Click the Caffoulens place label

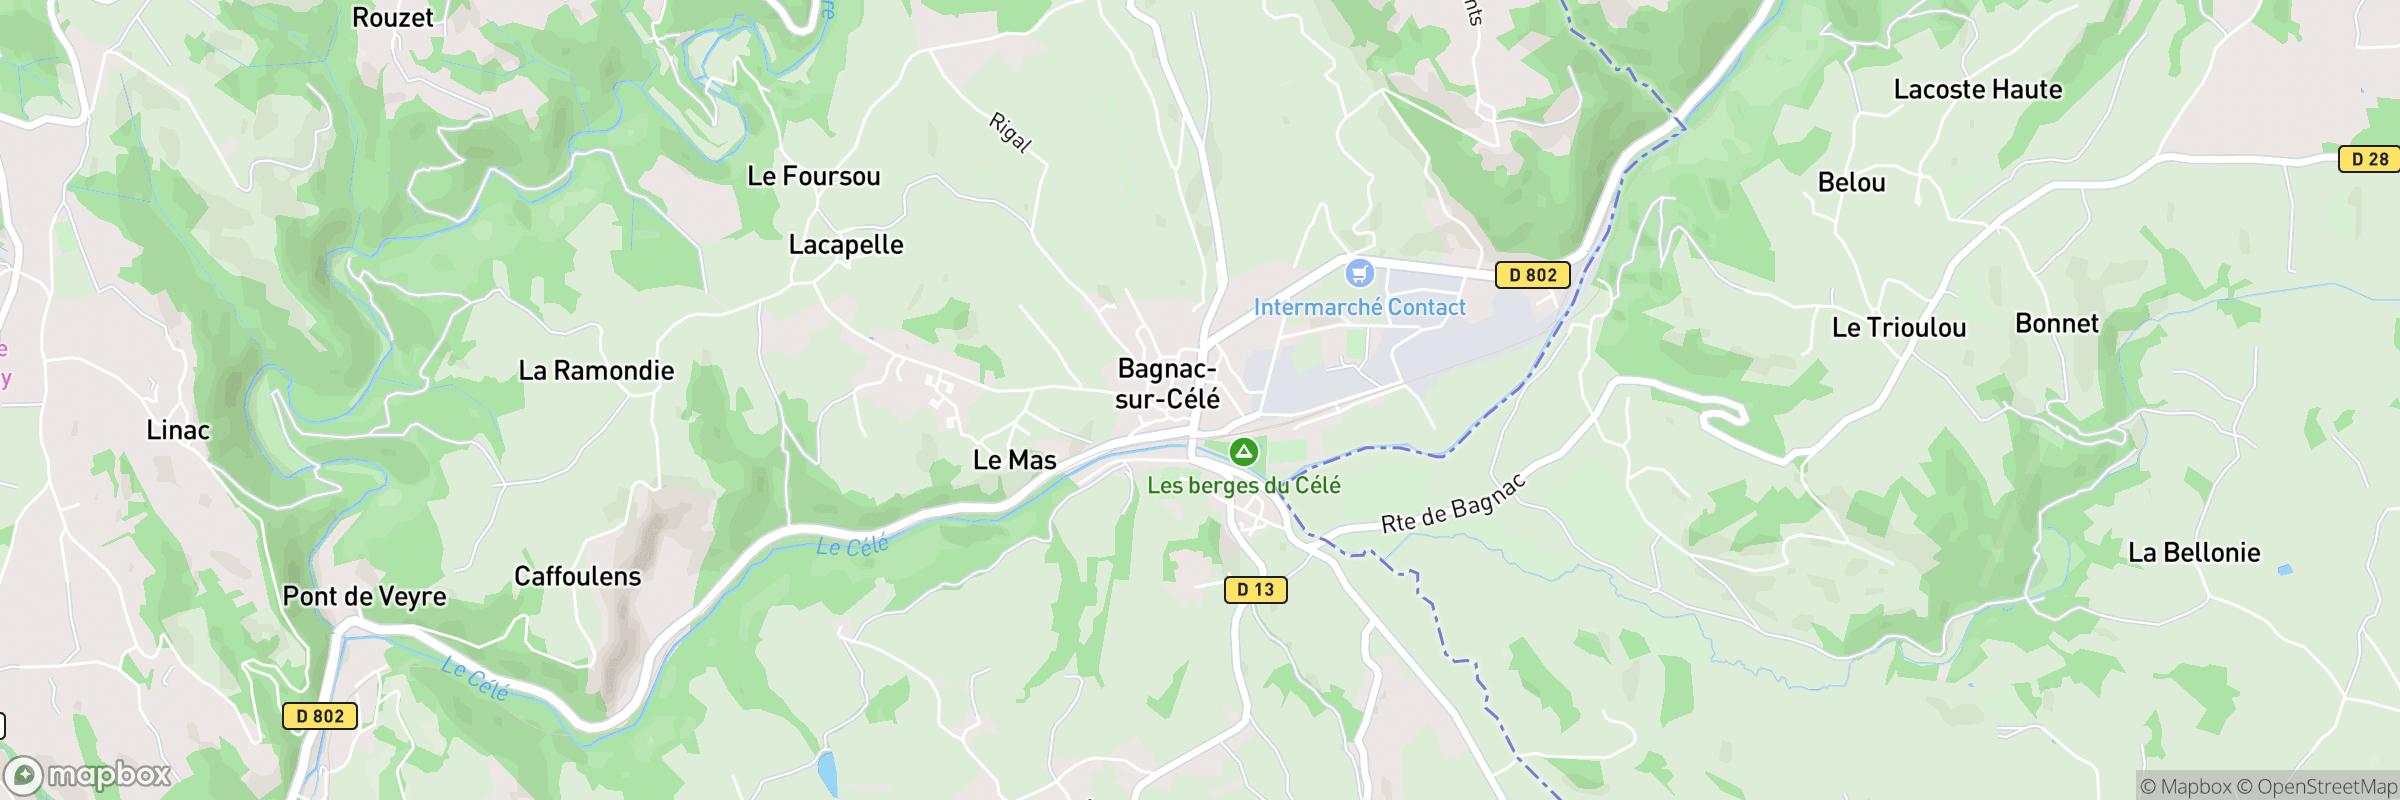578,577
